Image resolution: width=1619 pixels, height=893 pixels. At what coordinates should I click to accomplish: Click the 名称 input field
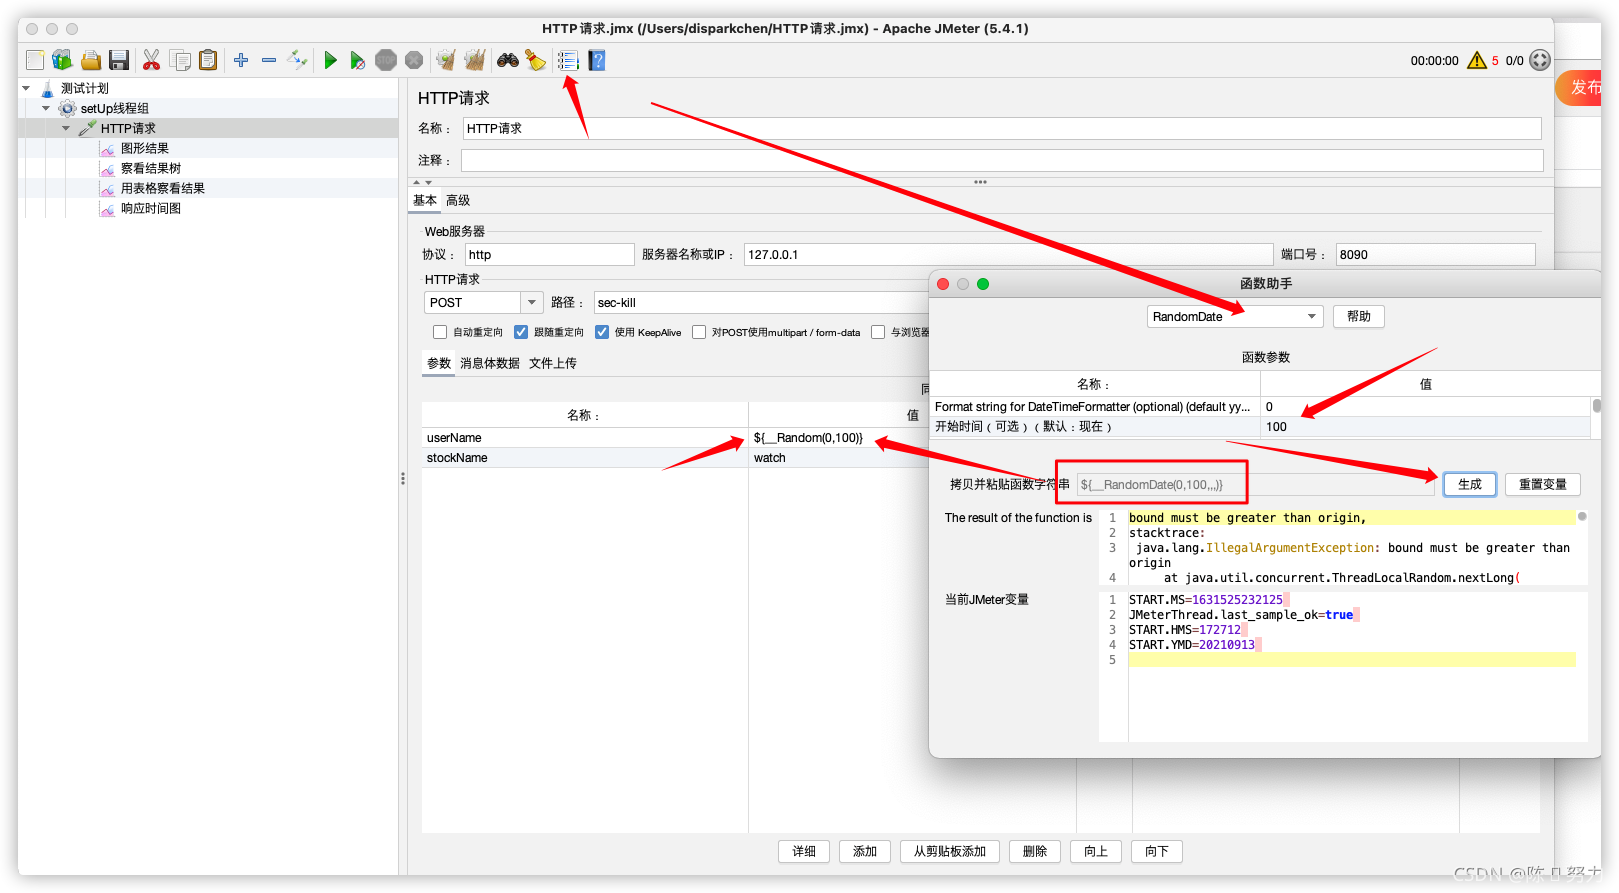1002,128
